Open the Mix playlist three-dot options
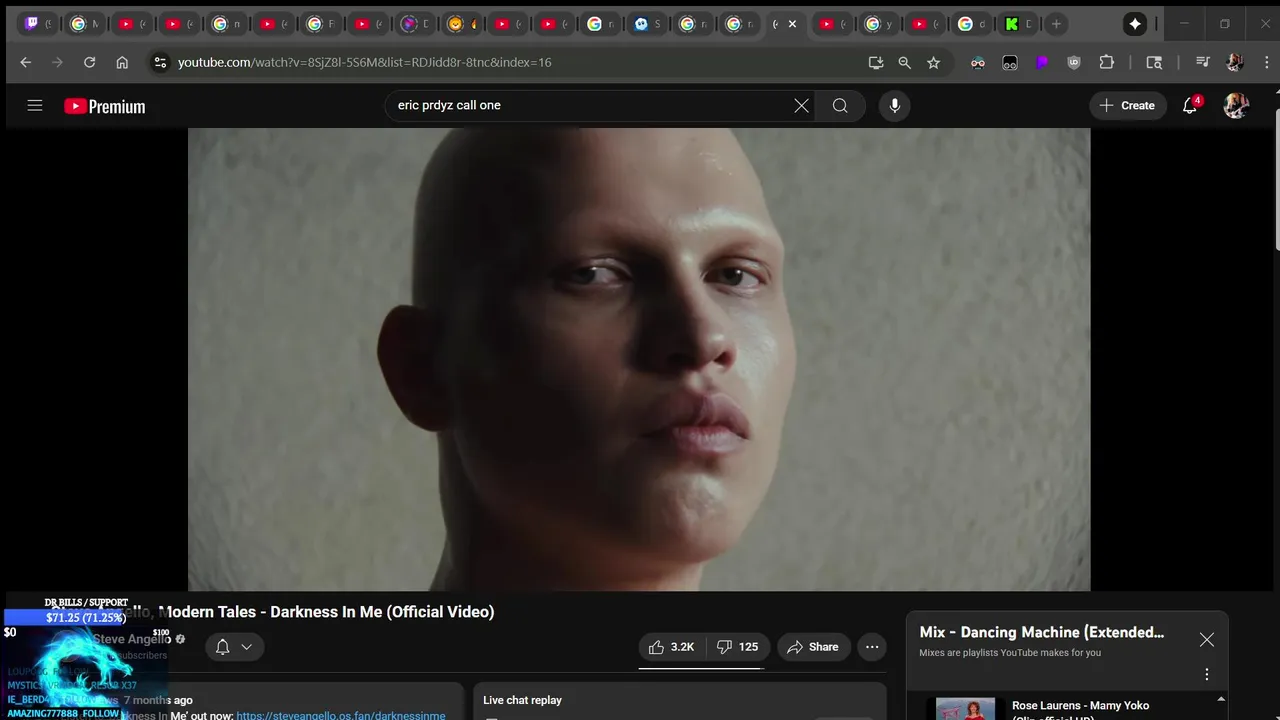The width and height of the screenshot is (1280, 720). click(x=1207, y=674)
